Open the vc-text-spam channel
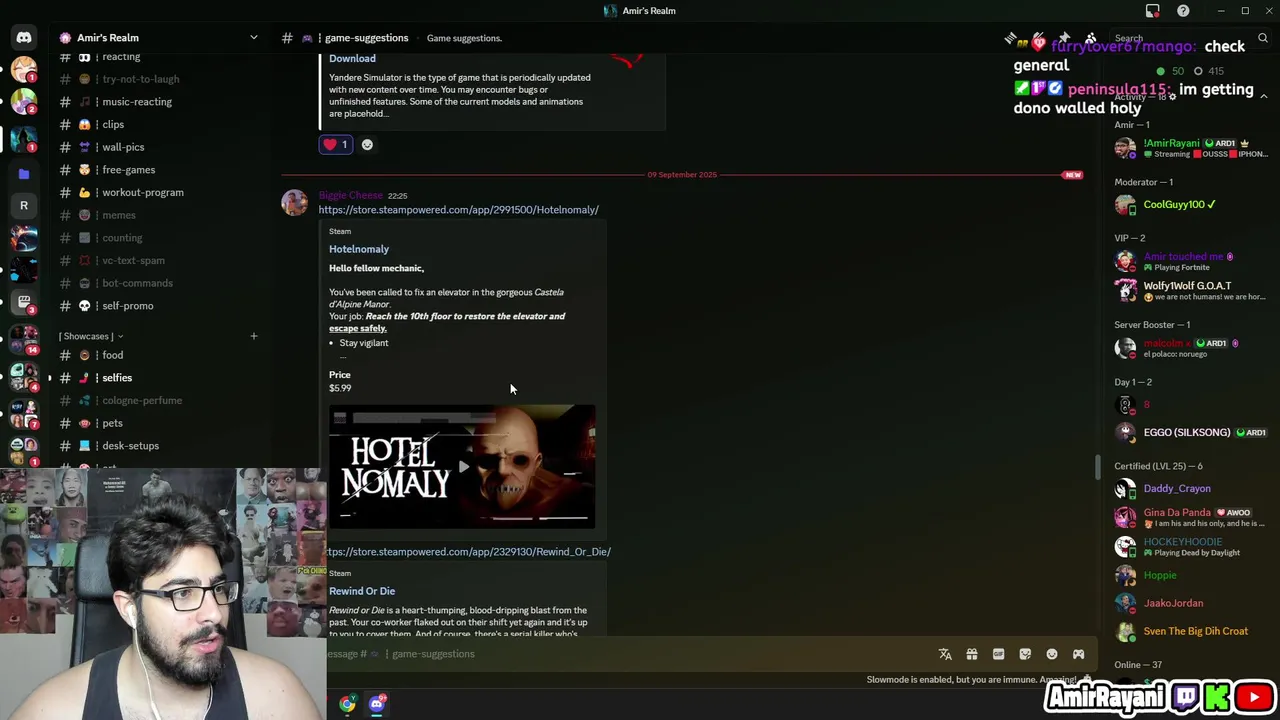1280x720 pixels. coord(133,261)
